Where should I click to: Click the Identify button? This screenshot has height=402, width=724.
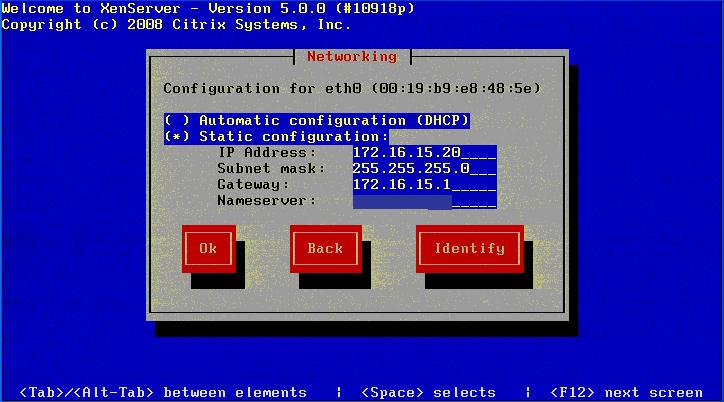[469, 248]
